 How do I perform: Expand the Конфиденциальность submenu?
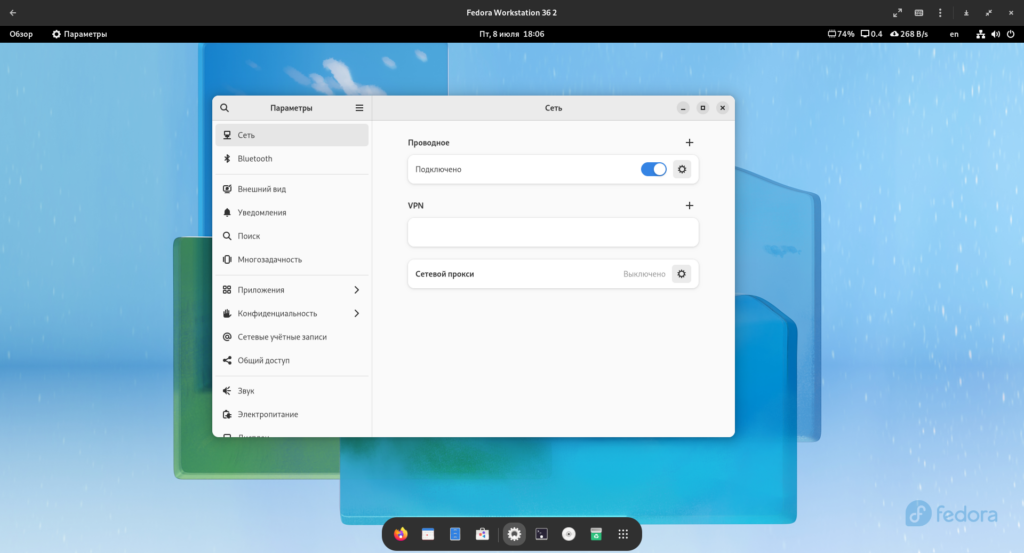(291, 313)
